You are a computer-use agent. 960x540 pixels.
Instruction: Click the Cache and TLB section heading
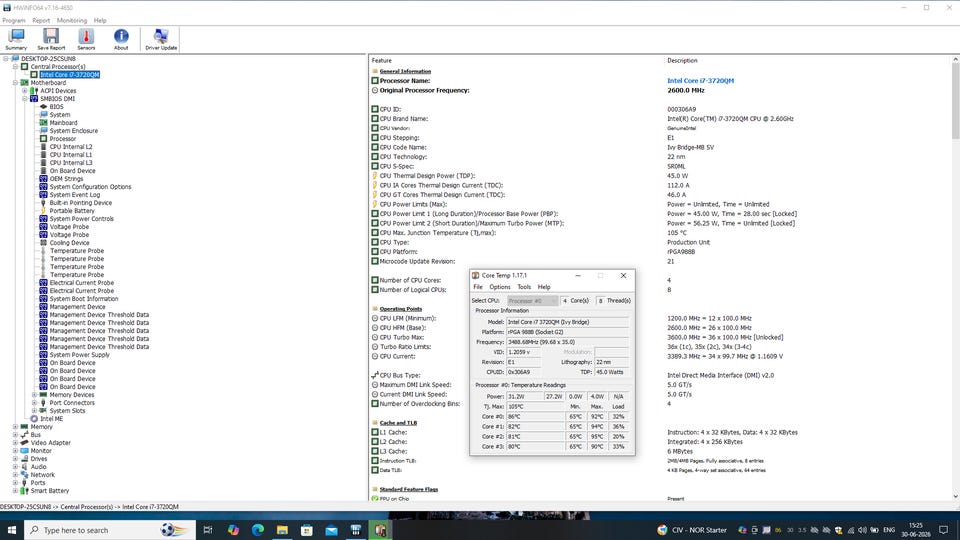tap(398, 422)
